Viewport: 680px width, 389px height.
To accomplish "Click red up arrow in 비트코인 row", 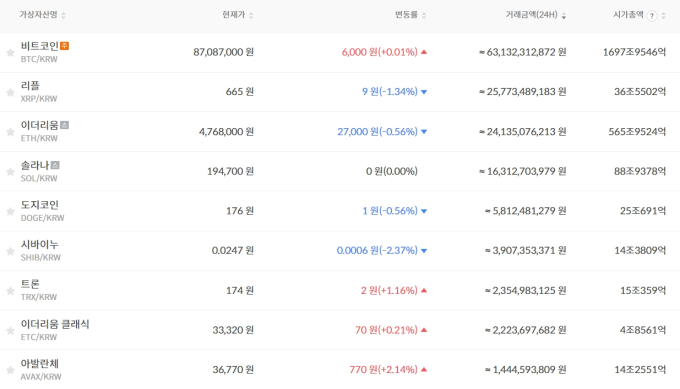I will pos(424,52).
